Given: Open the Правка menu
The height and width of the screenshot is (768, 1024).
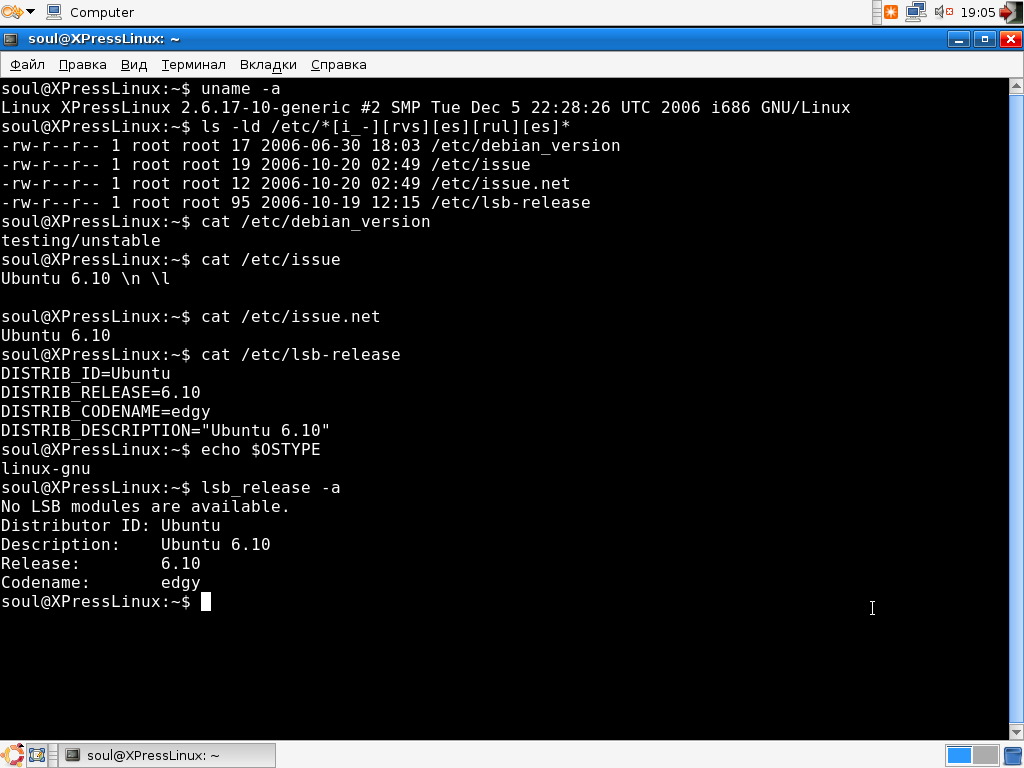Looking at the screenshot, I should tap(82, 65).
